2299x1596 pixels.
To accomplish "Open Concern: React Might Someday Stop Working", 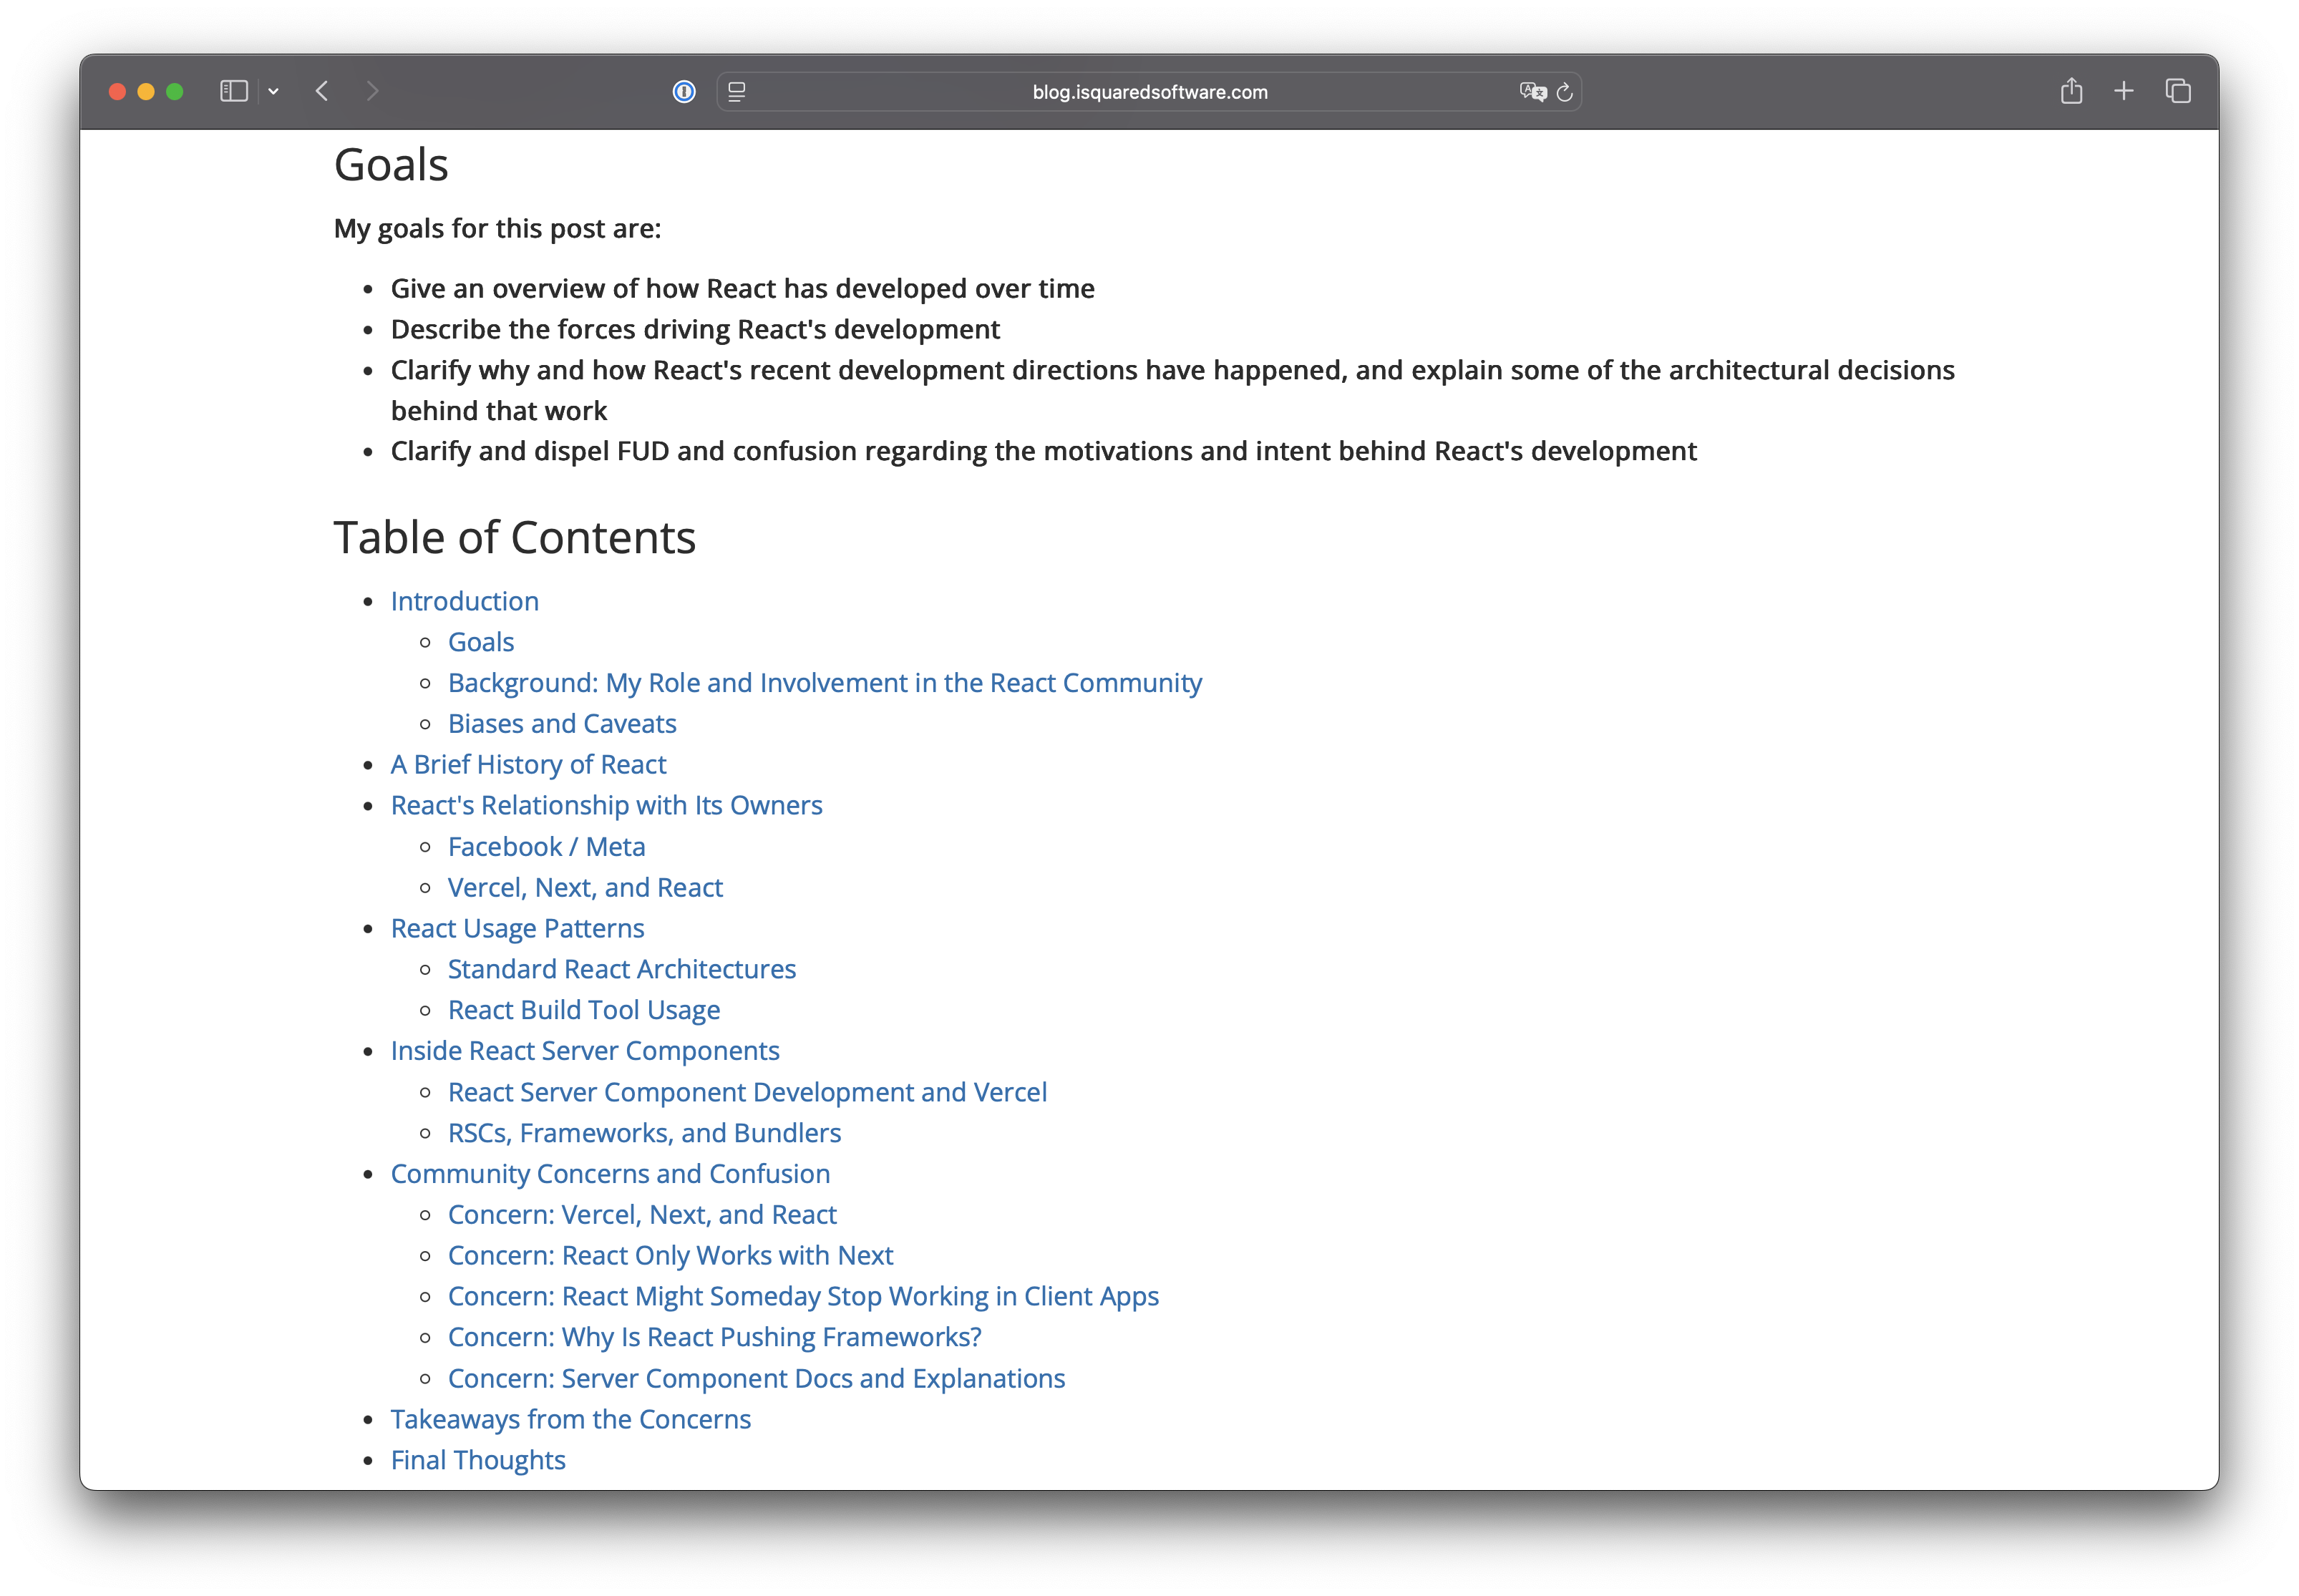I will point(803,1297).
